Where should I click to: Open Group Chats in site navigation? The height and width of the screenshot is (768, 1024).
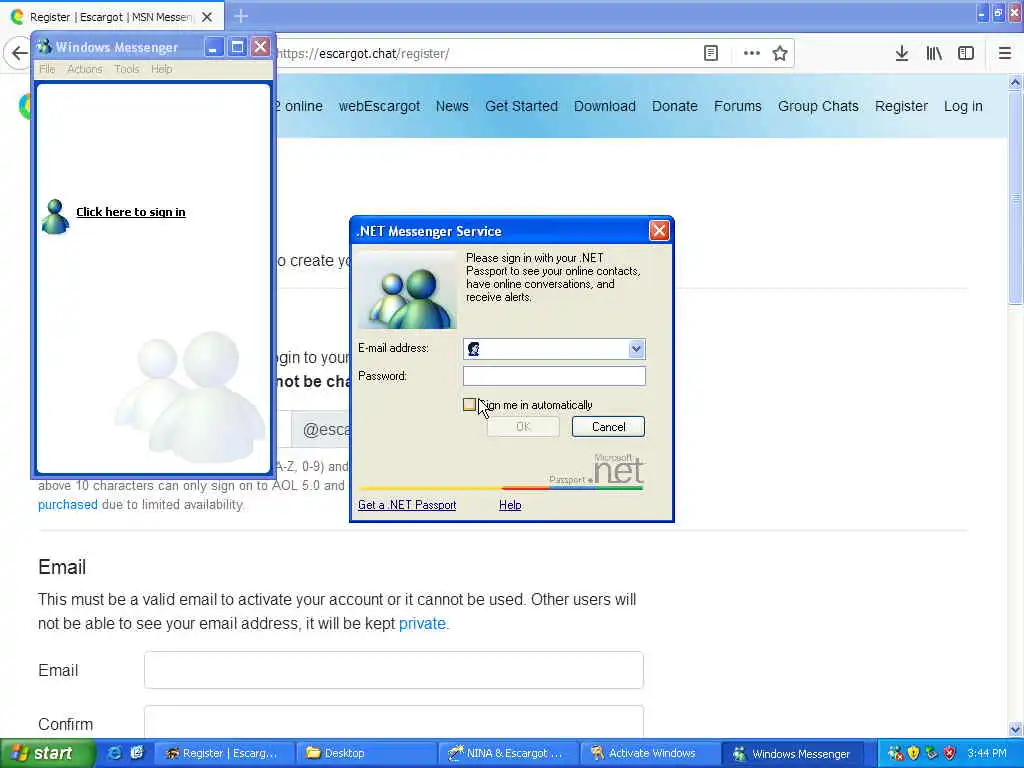(x=818, y=106)
